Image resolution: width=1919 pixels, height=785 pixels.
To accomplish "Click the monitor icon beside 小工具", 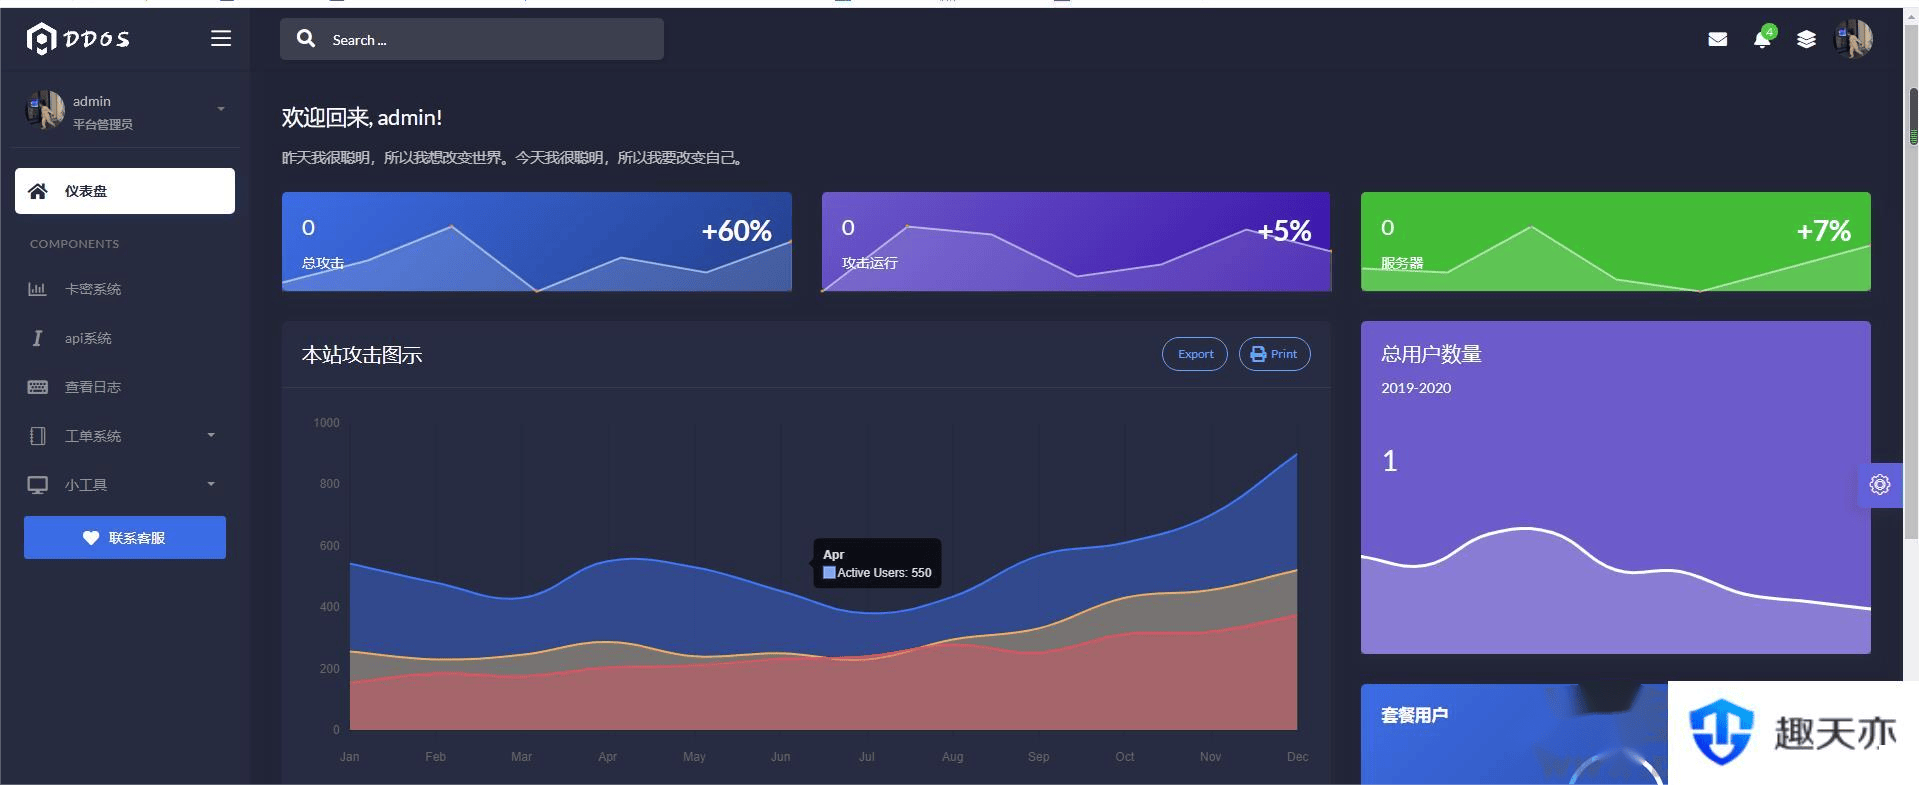I will coord(37,485).
